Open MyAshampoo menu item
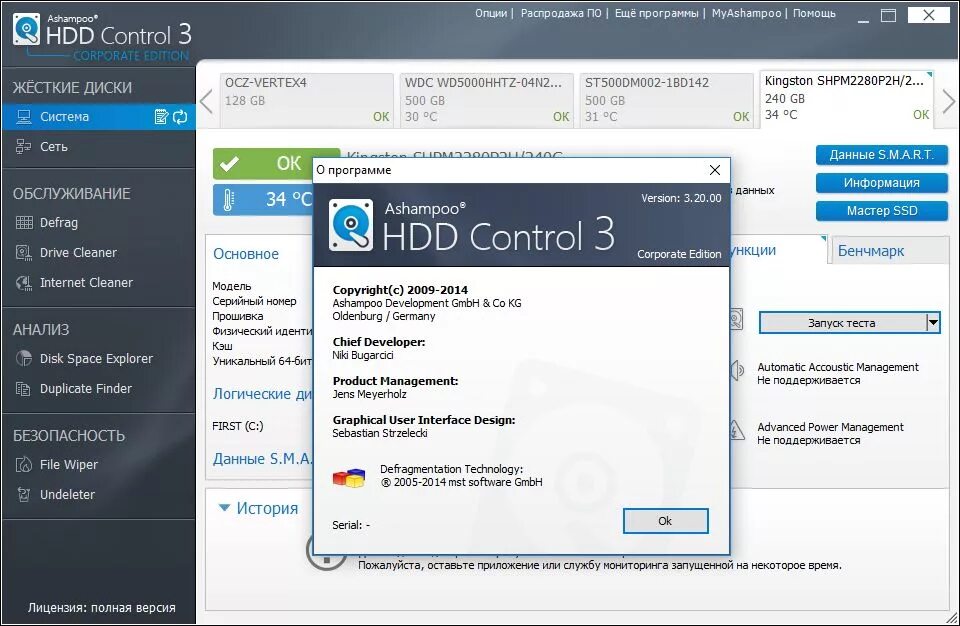The width and height of the screenshot is (960, 626). coord(746,13)
